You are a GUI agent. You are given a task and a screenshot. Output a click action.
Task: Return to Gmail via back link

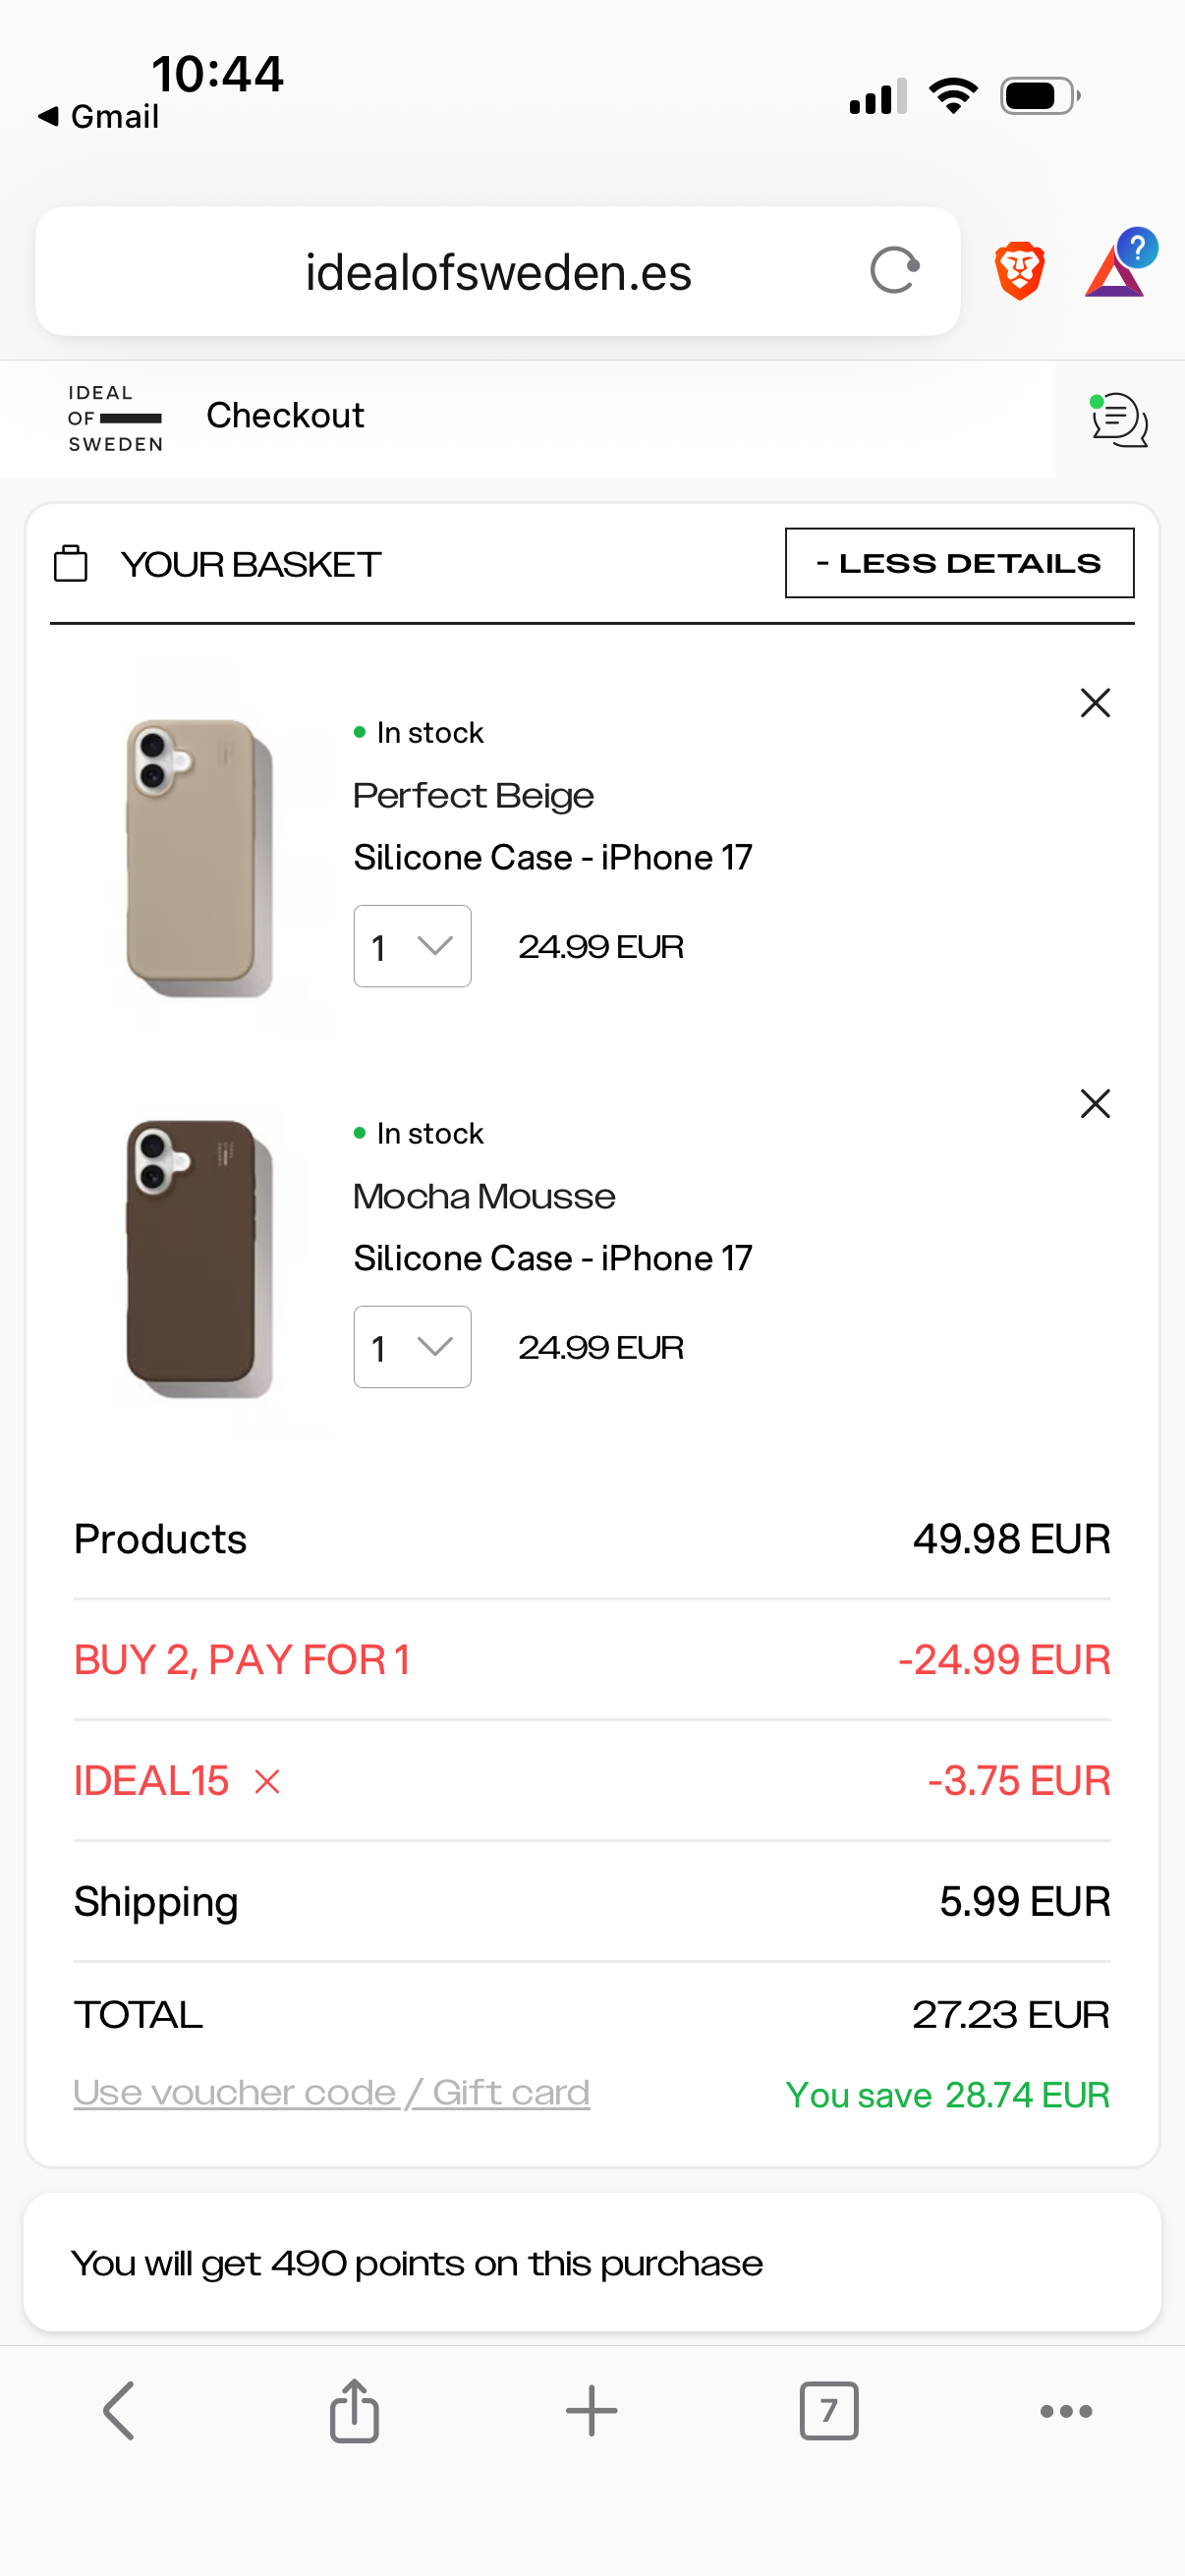[99, 117]
